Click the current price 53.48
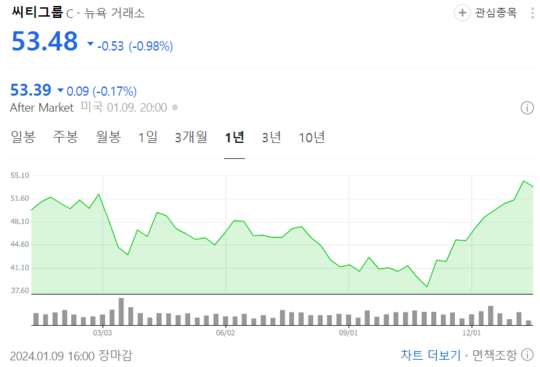This screenshot has height=367, width=540. tap(45, 41)
